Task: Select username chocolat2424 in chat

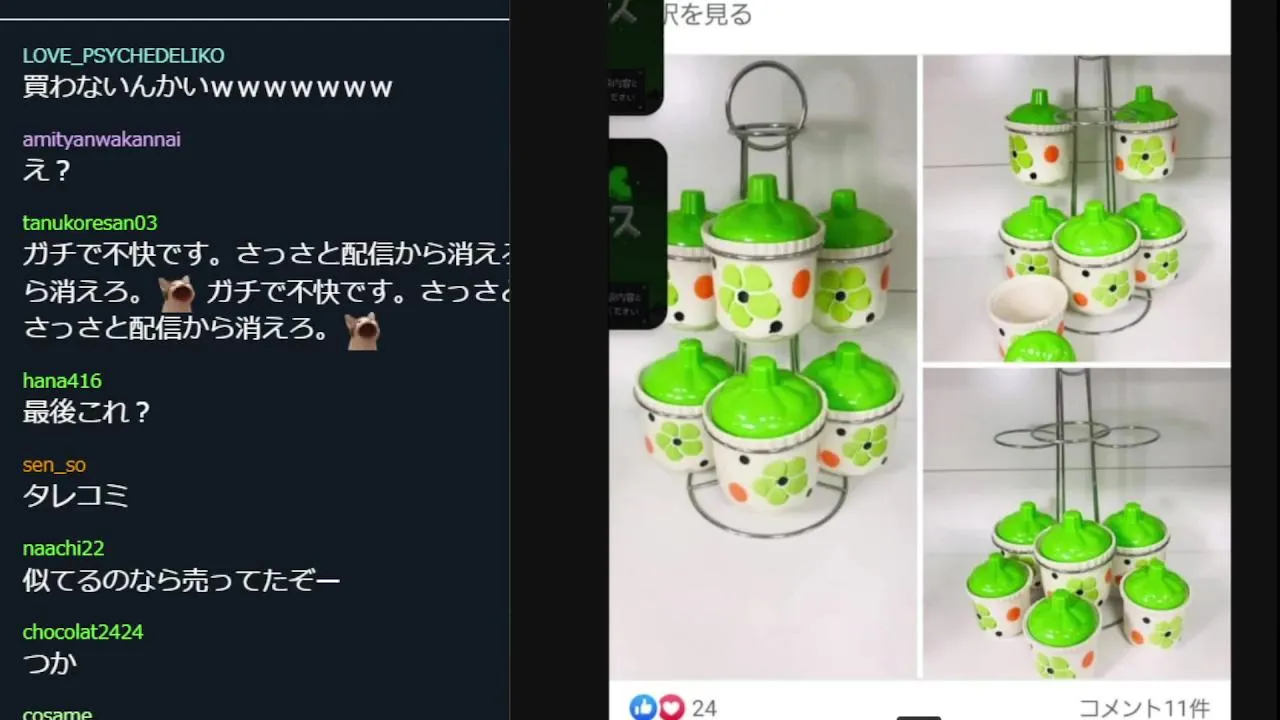Action: 83,632
